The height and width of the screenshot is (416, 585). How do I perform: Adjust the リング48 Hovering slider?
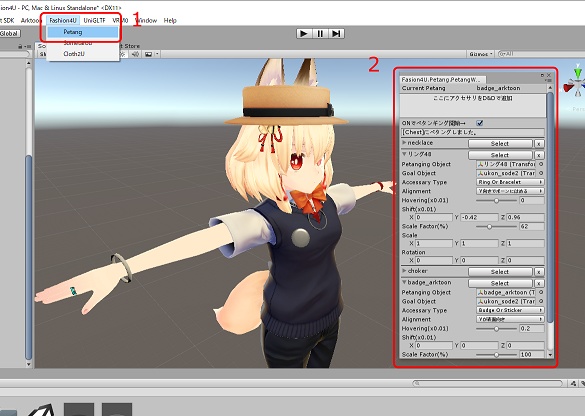496,200
